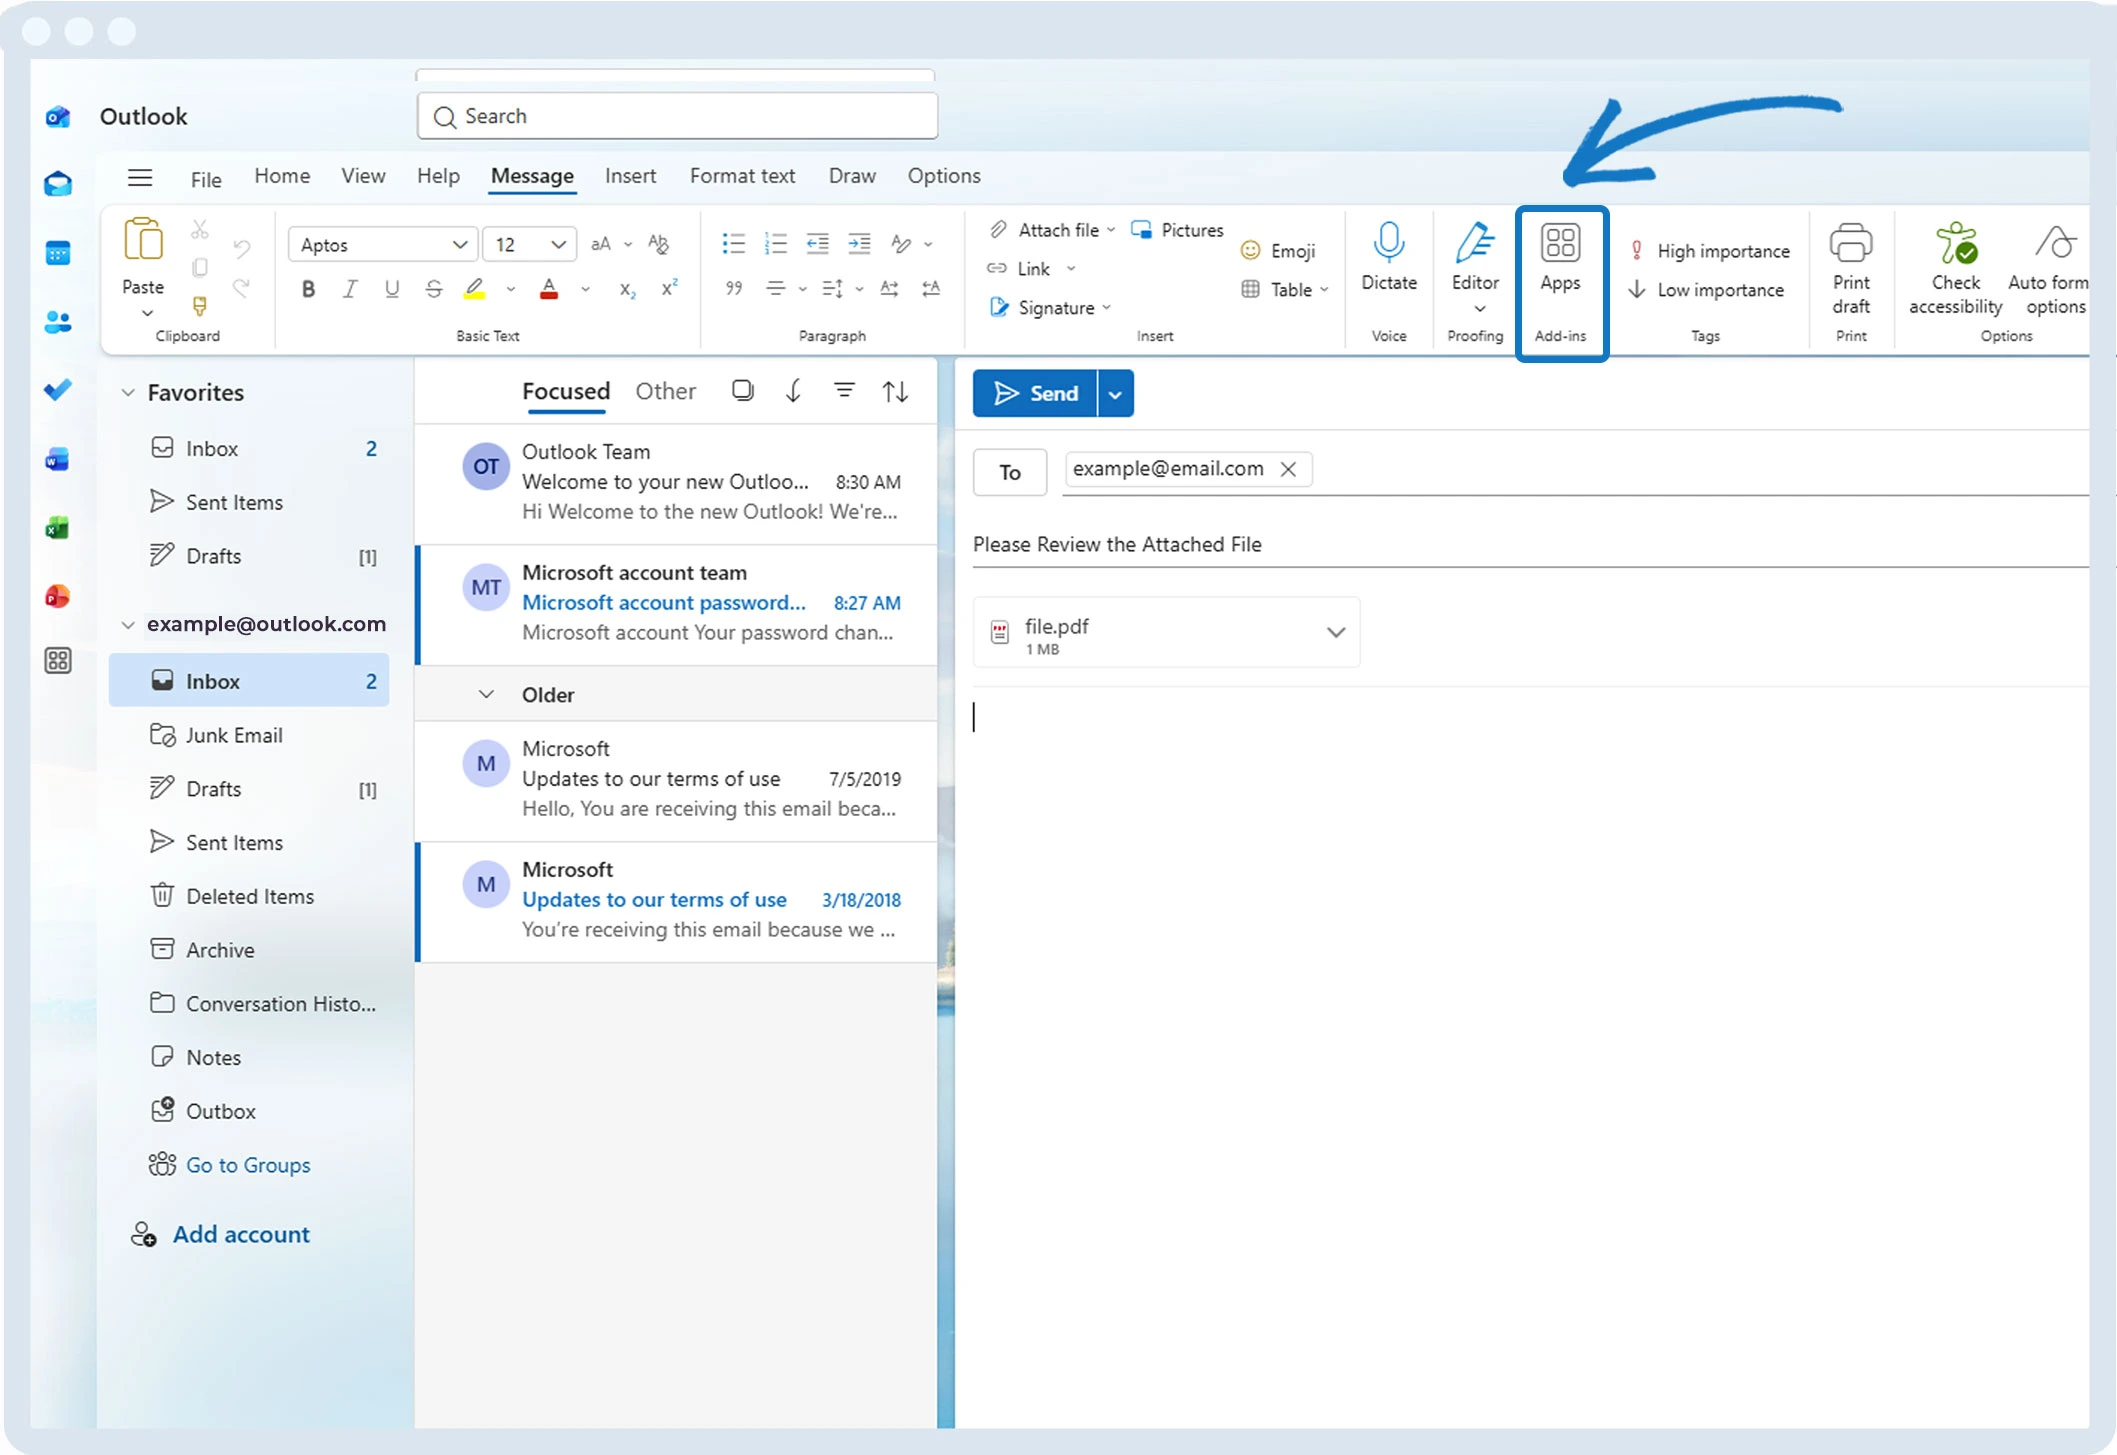
Task: Insert a quote block
Action: coord(734,289)
